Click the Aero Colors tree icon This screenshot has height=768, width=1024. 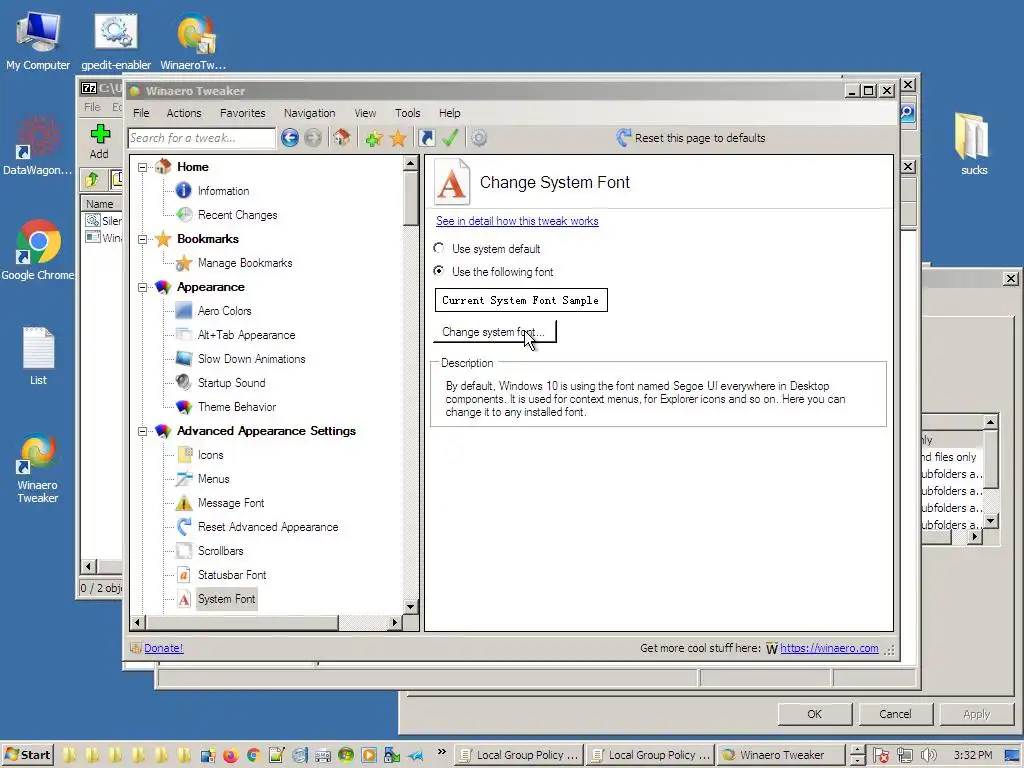[184, 311]
